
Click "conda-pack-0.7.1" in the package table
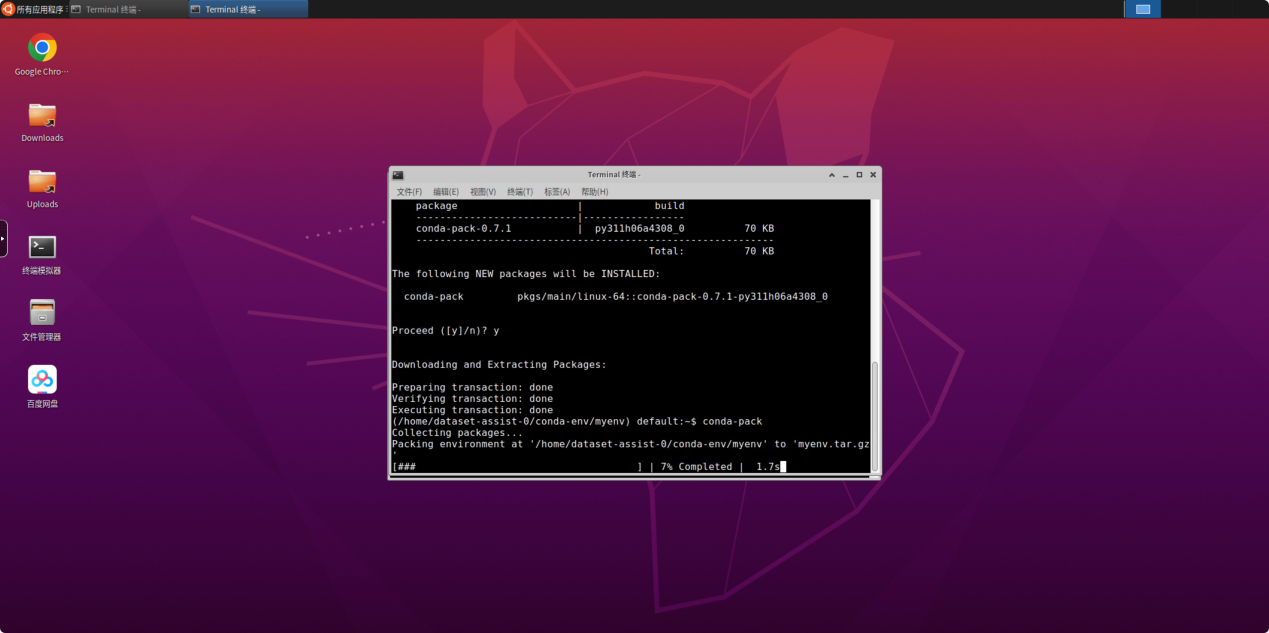pyautogui.click(x=463, y=228)
